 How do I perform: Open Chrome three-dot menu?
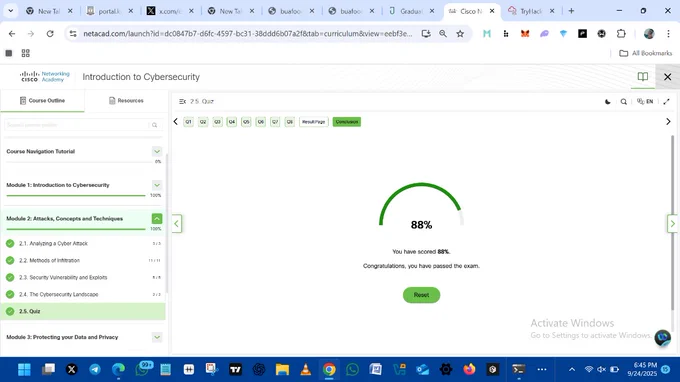[x=668, y=34]
